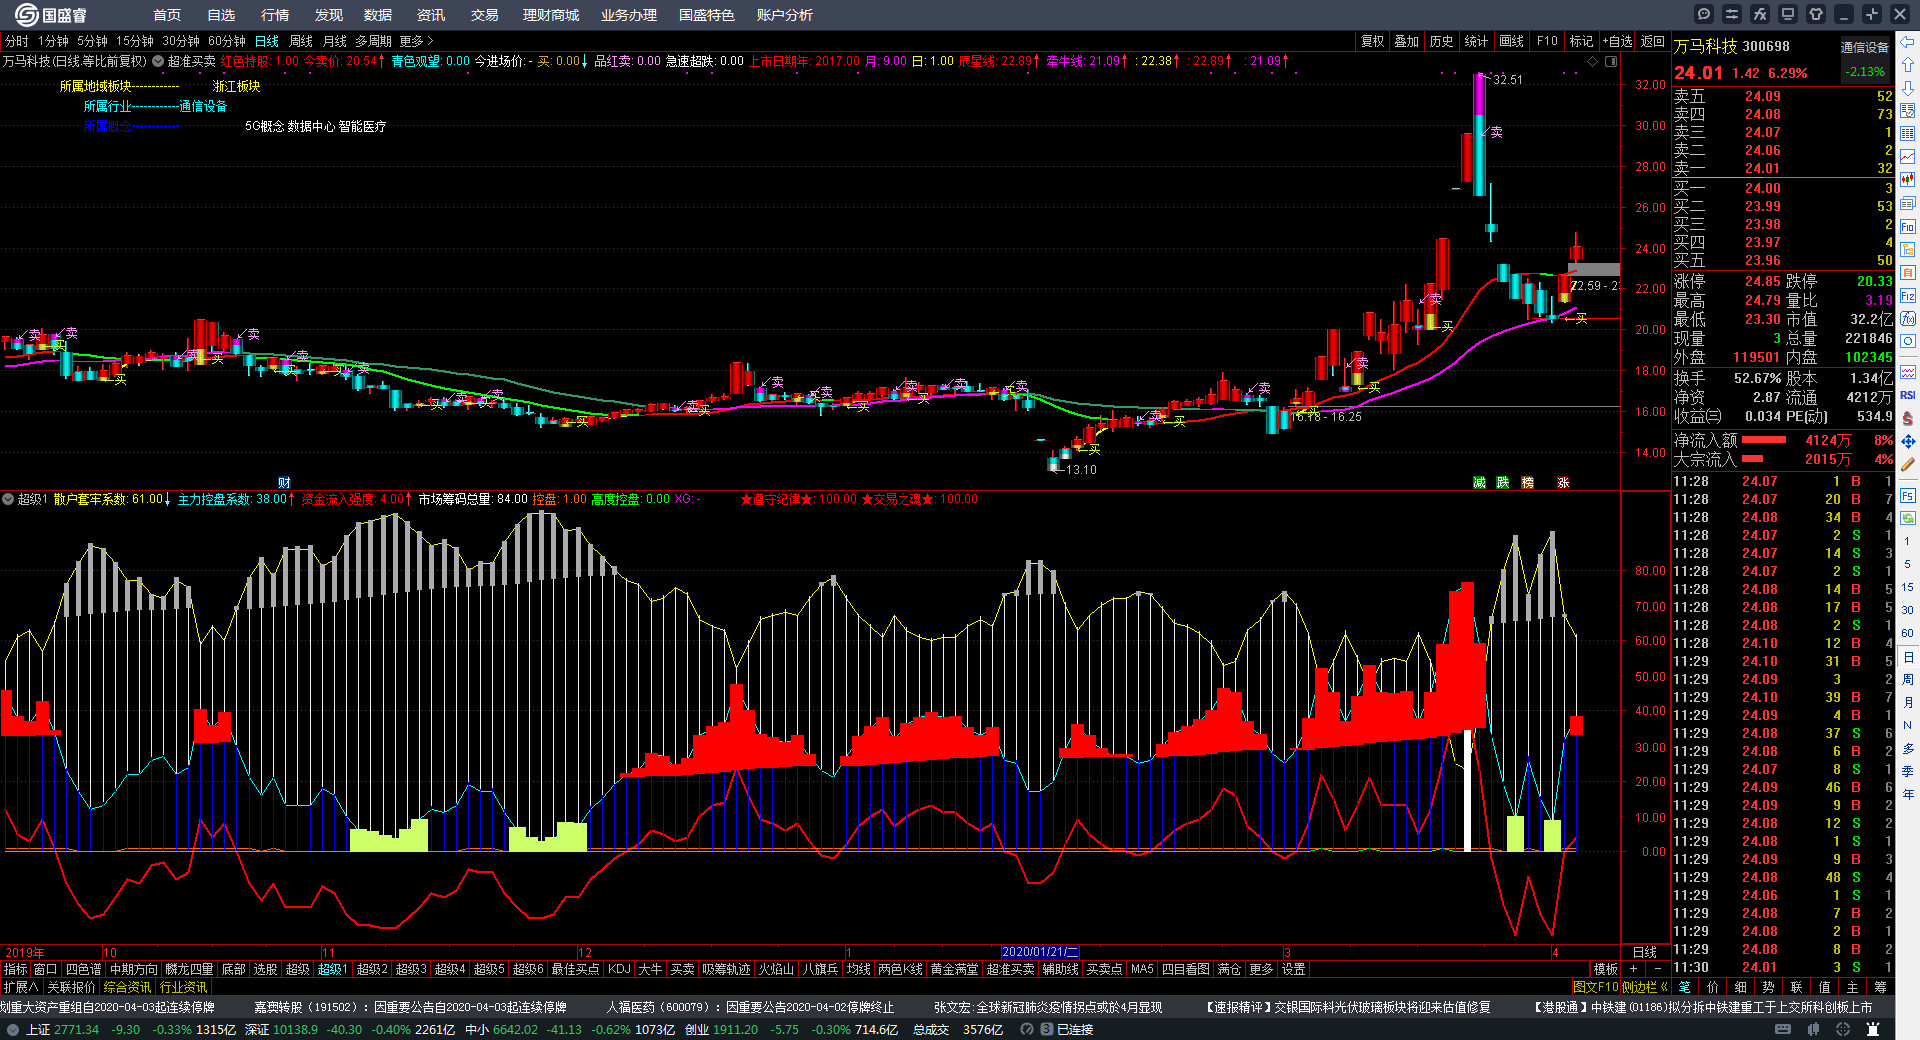Open dropdown circle beside 超级1 indicator name

pyautogui.click(x=7, y=499)
